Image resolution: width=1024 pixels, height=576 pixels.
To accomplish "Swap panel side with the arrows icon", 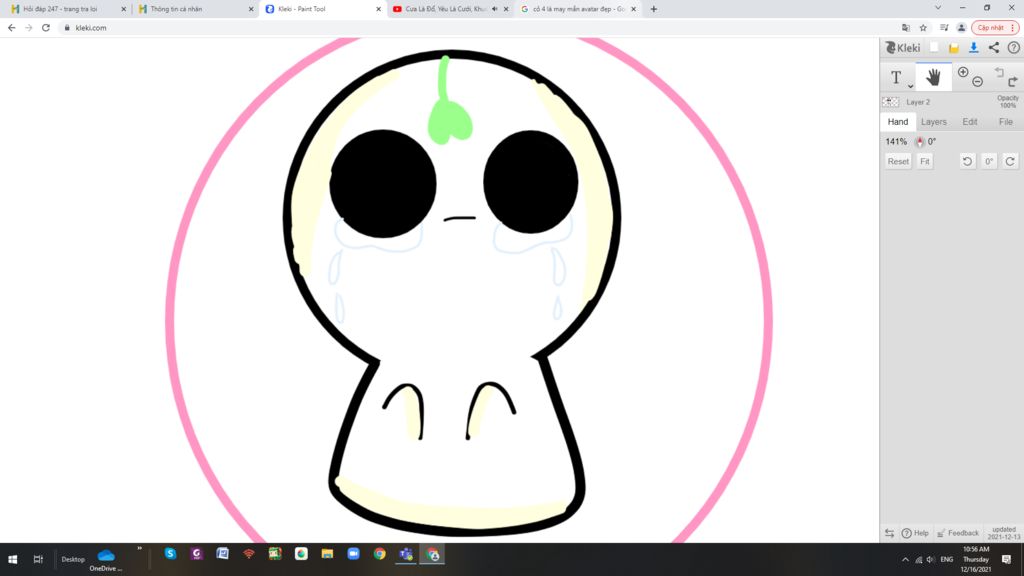I will pyautogui.click(x=889, y=533).
